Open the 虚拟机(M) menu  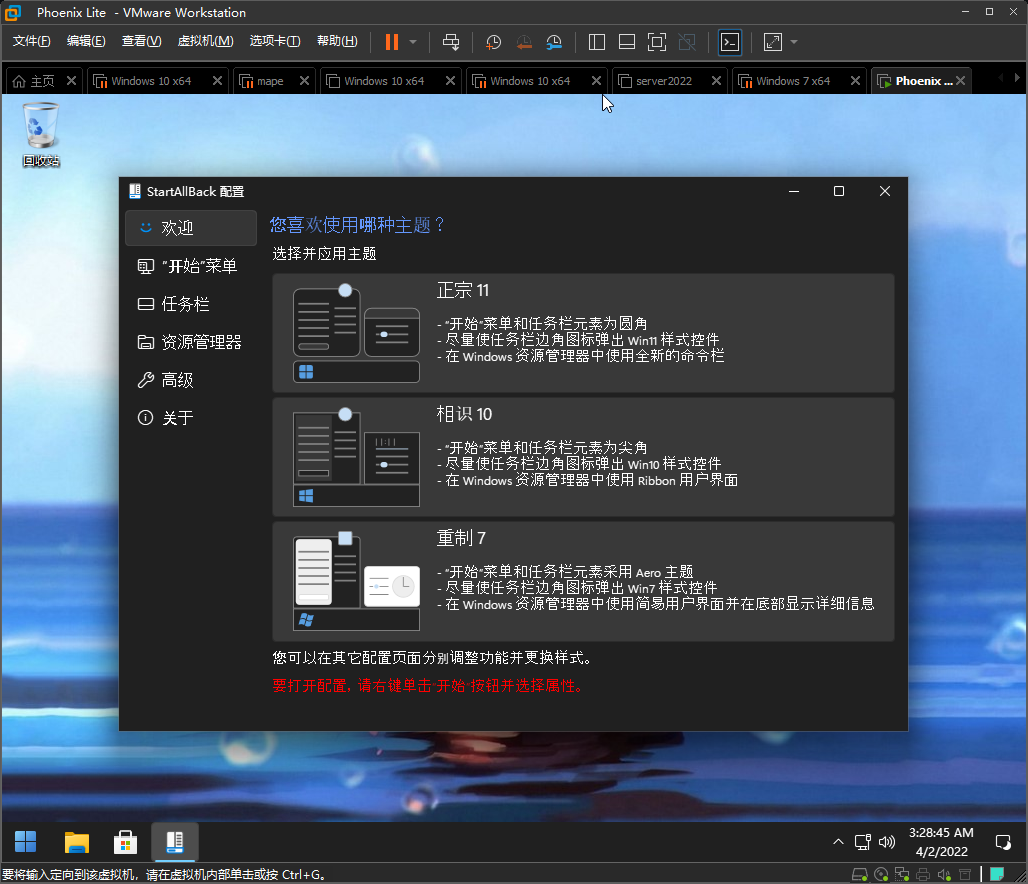click(205, 41)
